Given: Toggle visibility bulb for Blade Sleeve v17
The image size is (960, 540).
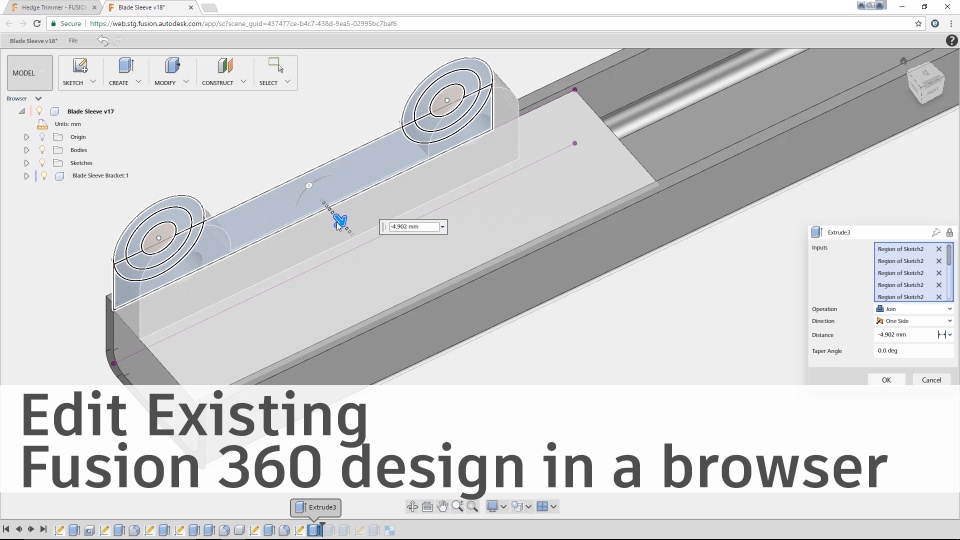Looking at the screenshot, I should [39, 111].
